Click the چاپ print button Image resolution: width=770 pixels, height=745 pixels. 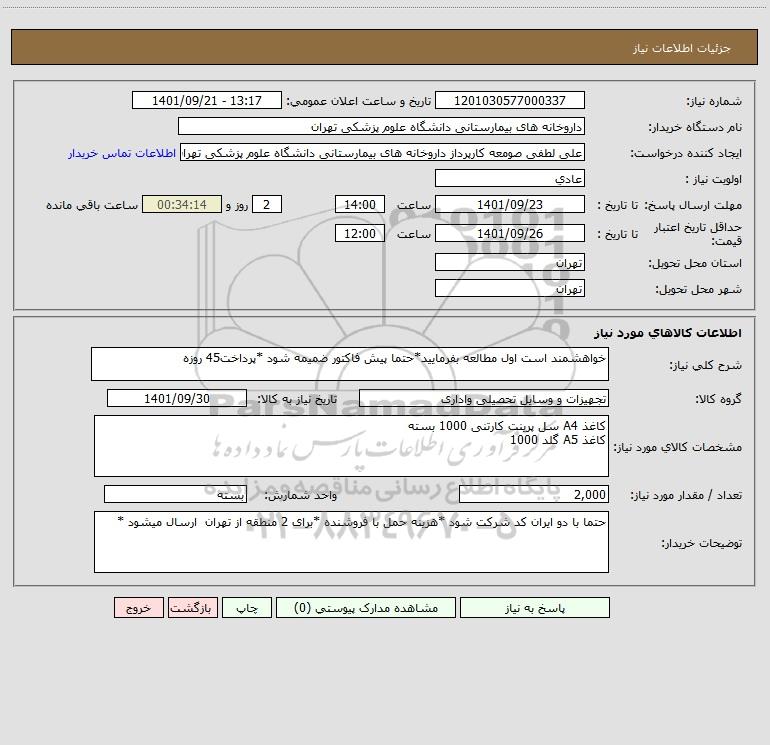[x=247, y=608]
